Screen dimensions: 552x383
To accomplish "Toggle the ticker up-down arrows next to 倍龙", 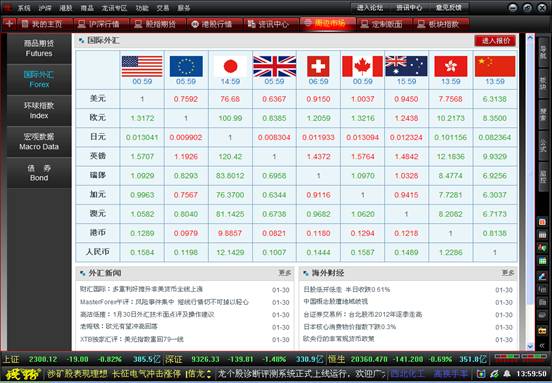I will pyautogui.click(x=209, y=373).
